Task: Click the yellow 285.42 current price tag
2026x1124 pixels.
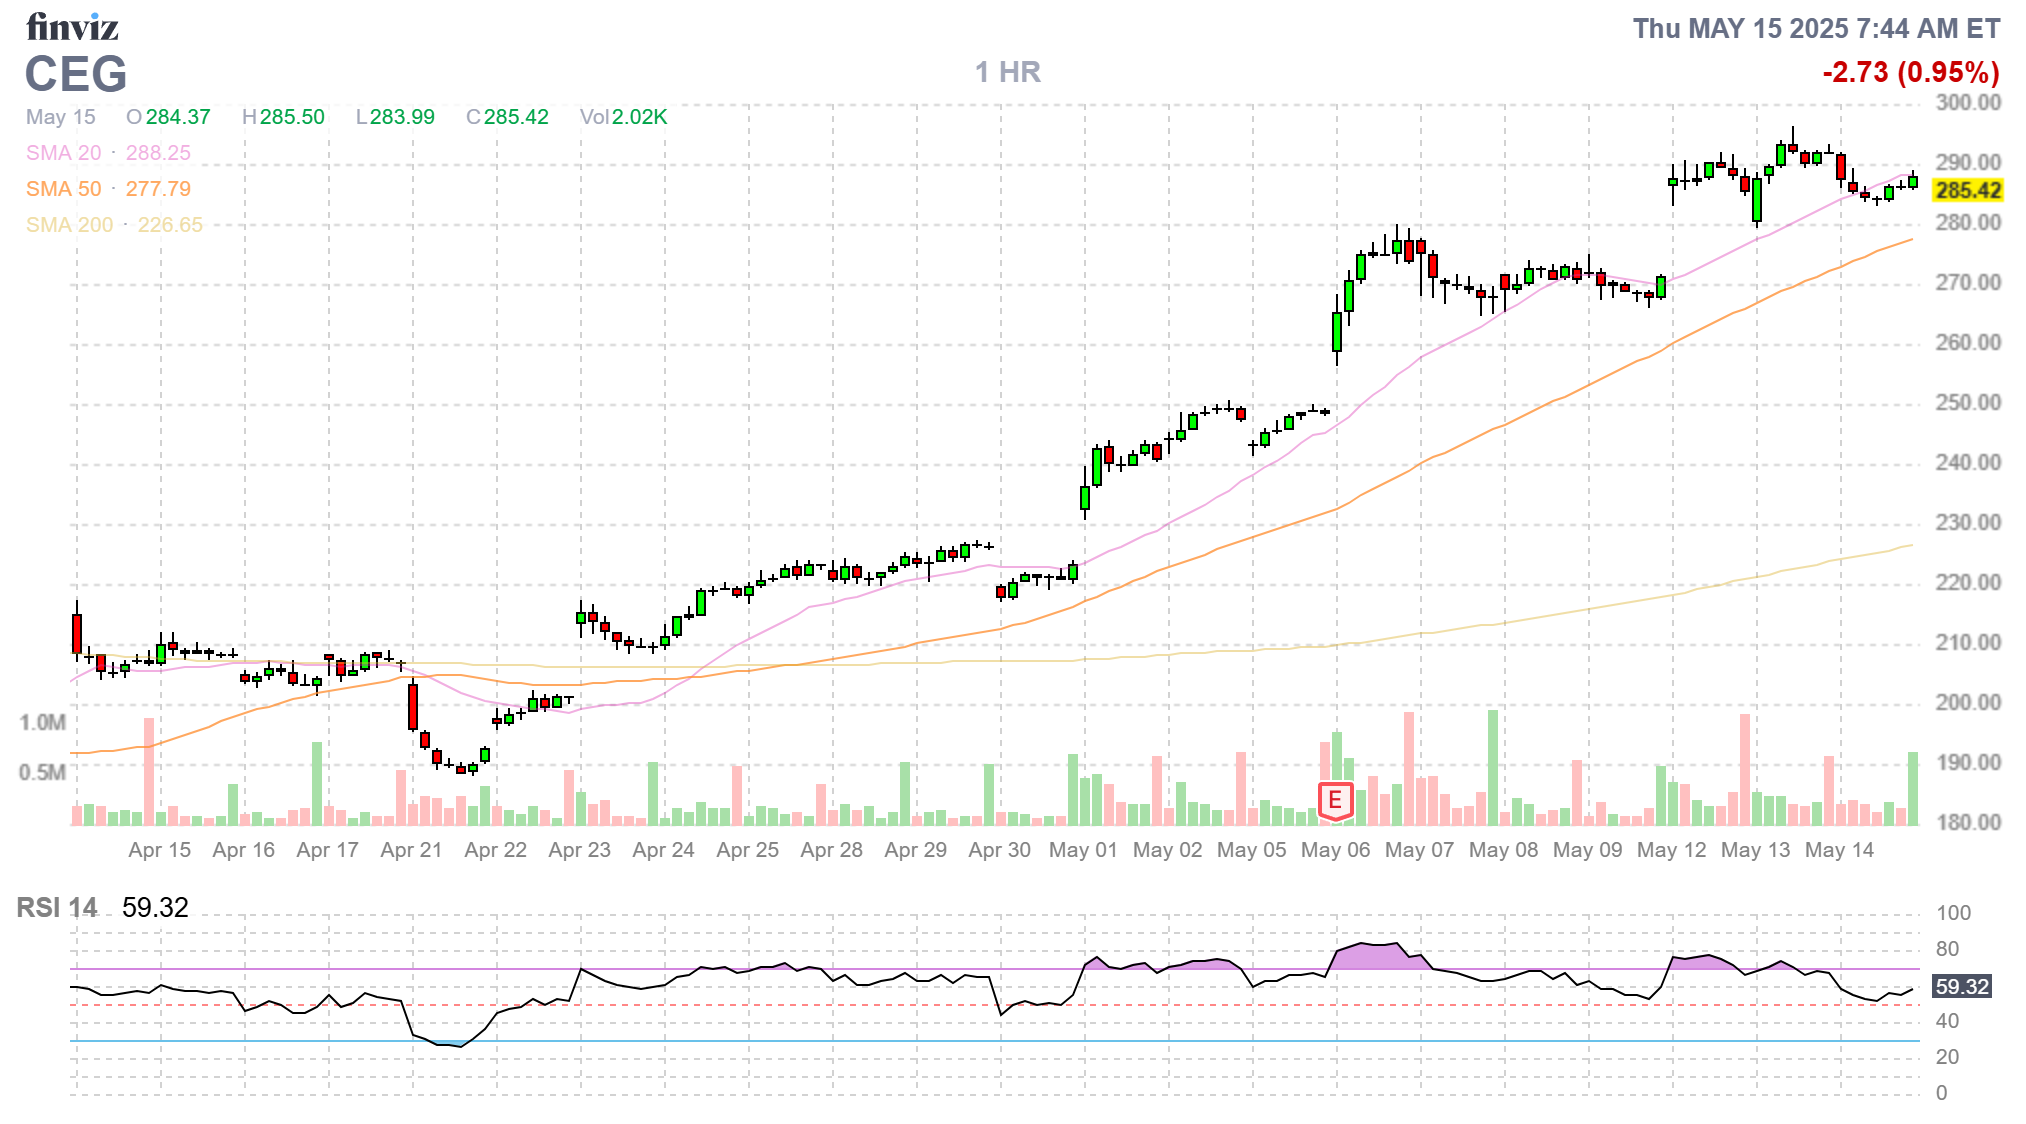Action: tap(1967, 190)
